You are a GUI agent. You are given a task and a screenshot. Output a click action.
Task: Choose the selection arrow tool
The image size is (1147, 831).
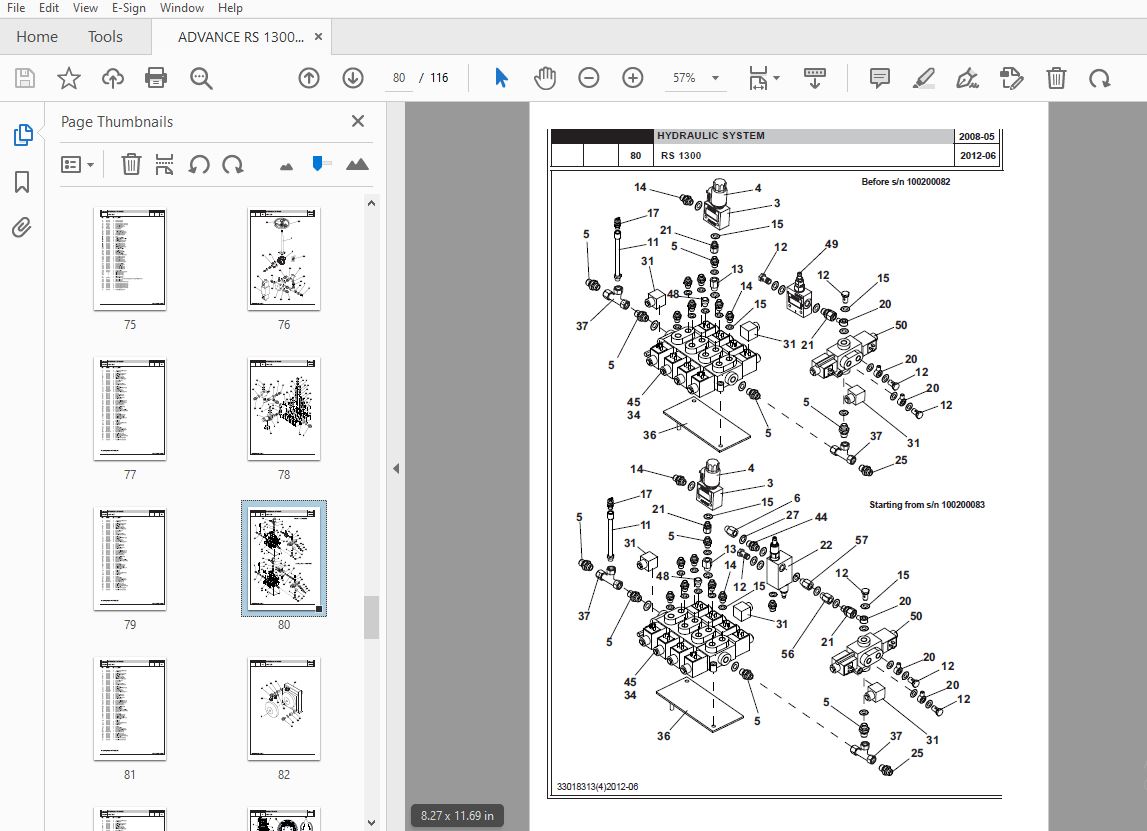501,78
